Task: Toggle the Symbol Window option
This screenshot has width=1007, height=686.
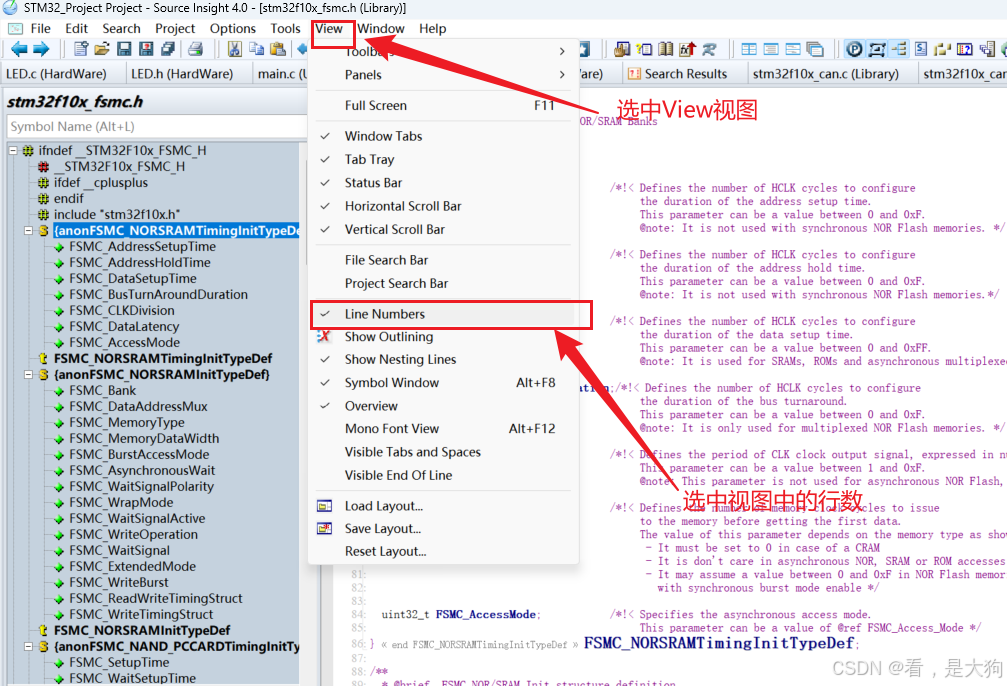Action: point(444,383)
